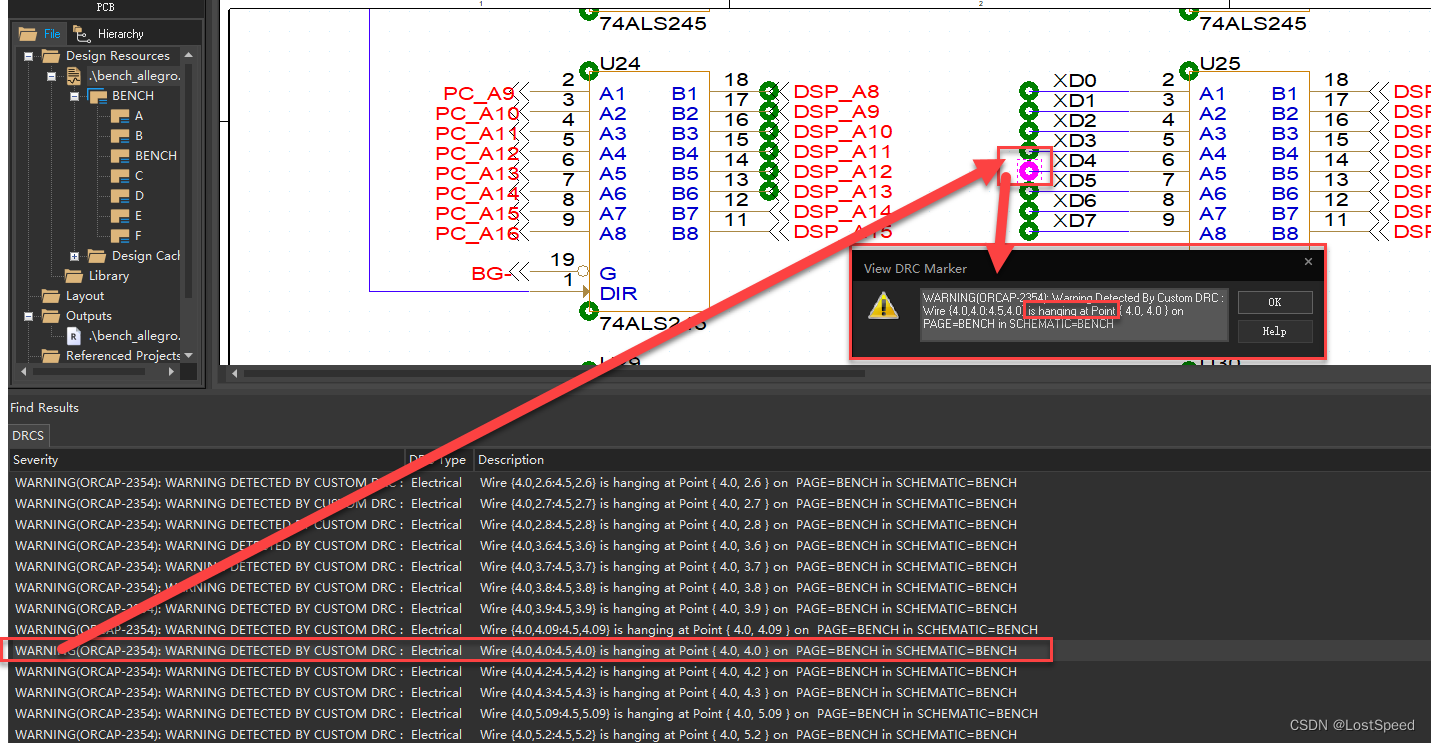The height and width of the screenshot is (743, 1431).
Task: Collapse the BENCH schematic folder
Action: point(74,96)
